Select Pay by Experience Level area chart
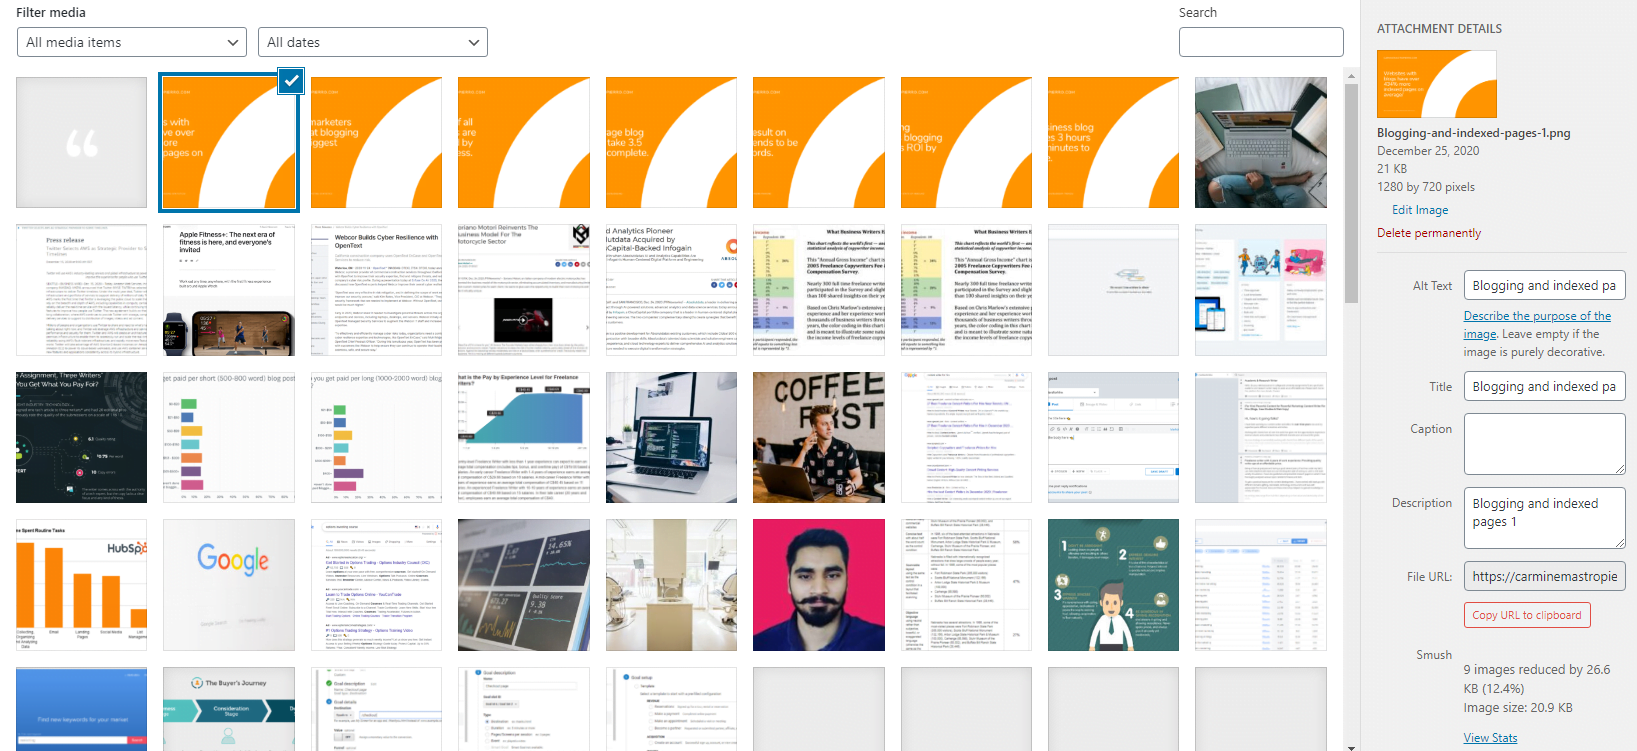Image resolution: width=1637 pixels, height=751 pixels. (524, 437)
